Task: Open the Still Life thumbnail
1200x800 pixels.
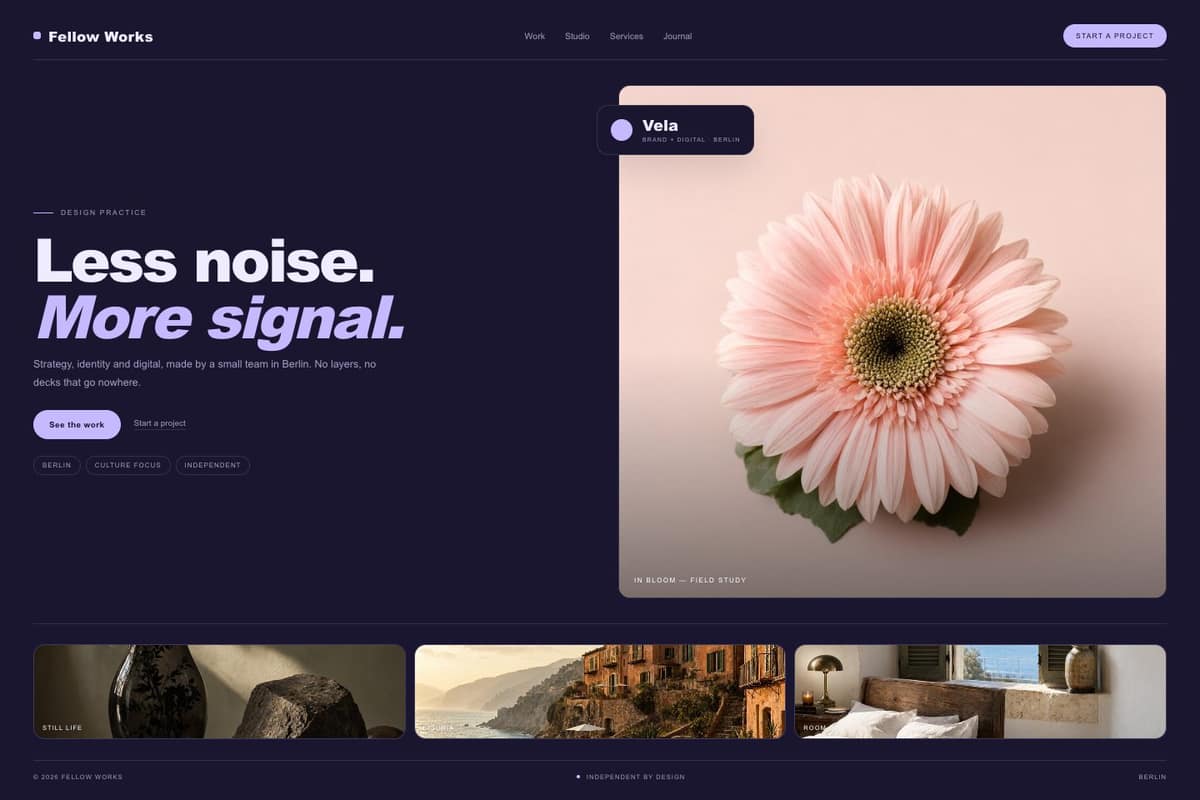Action: [220, 692]
